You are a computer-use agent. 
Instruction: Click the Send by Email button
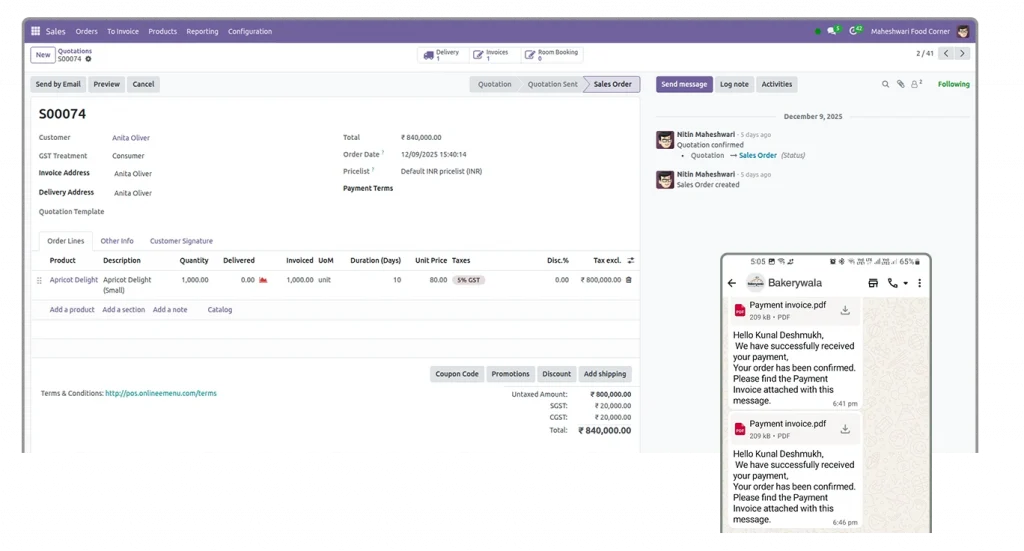tap(58, 84)
